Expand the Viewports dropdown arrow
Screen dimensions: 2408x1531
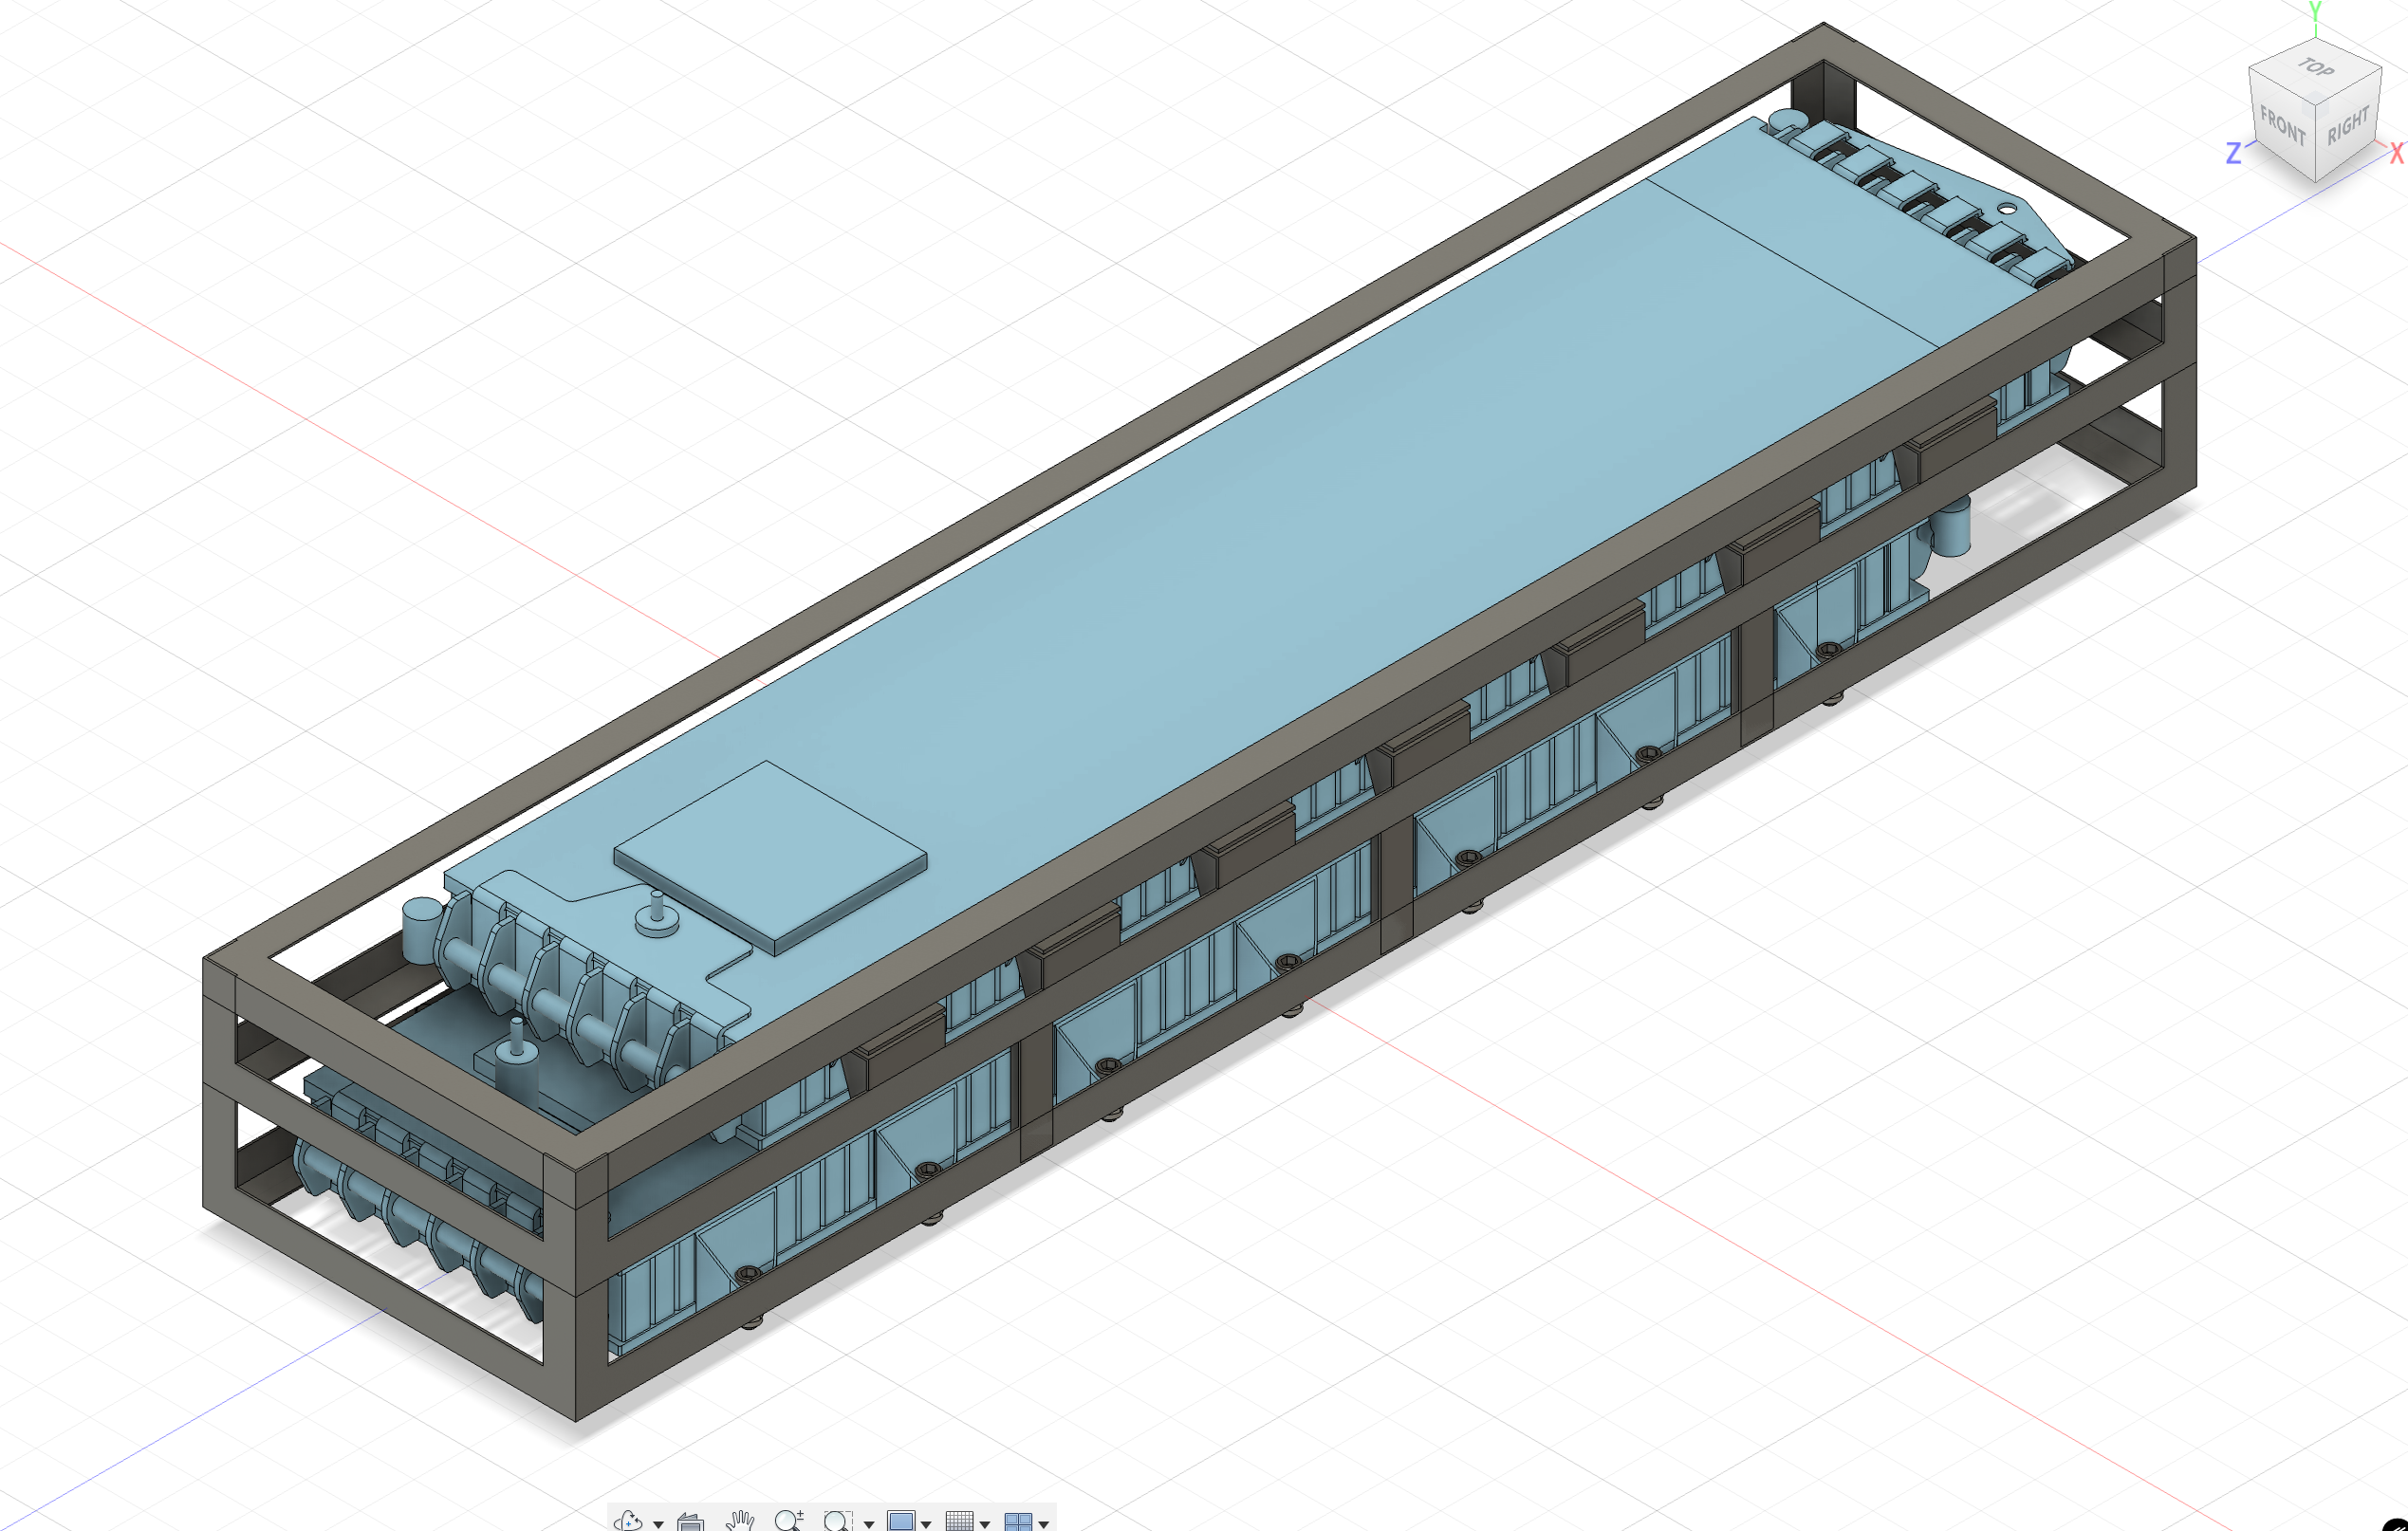[1044, 1523]
